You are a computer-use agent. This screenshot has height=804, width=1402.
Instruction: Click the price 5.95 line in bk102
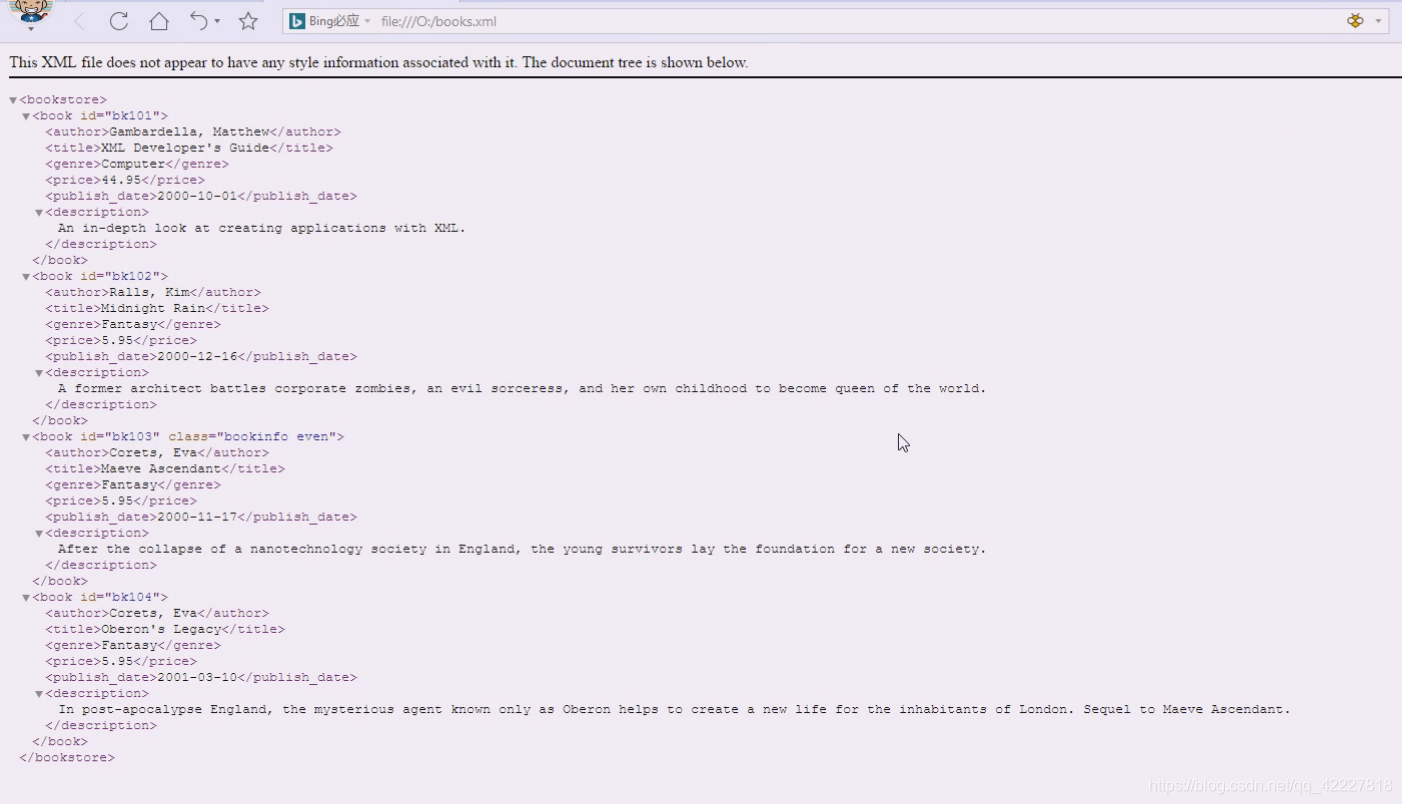click(121, 341)
